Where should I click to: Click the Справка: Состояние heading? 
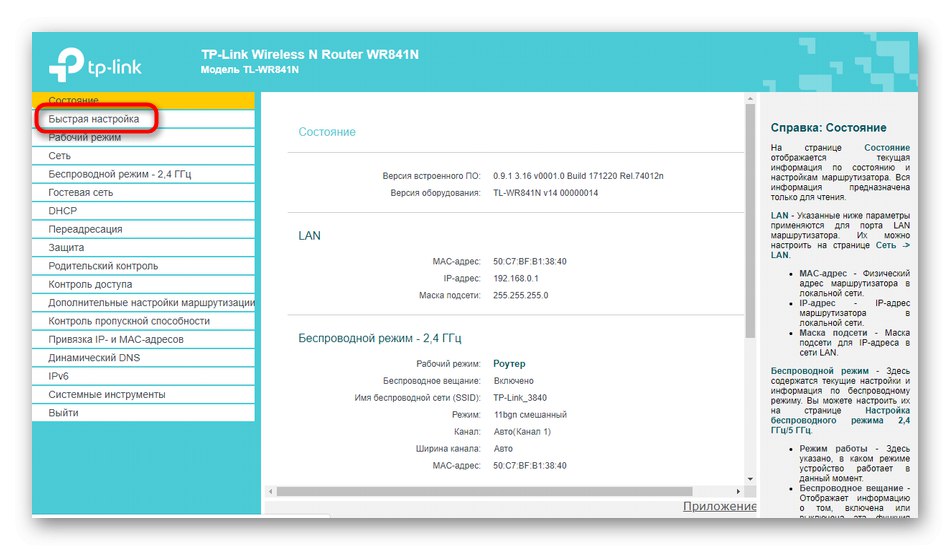(x=828, y=128)
